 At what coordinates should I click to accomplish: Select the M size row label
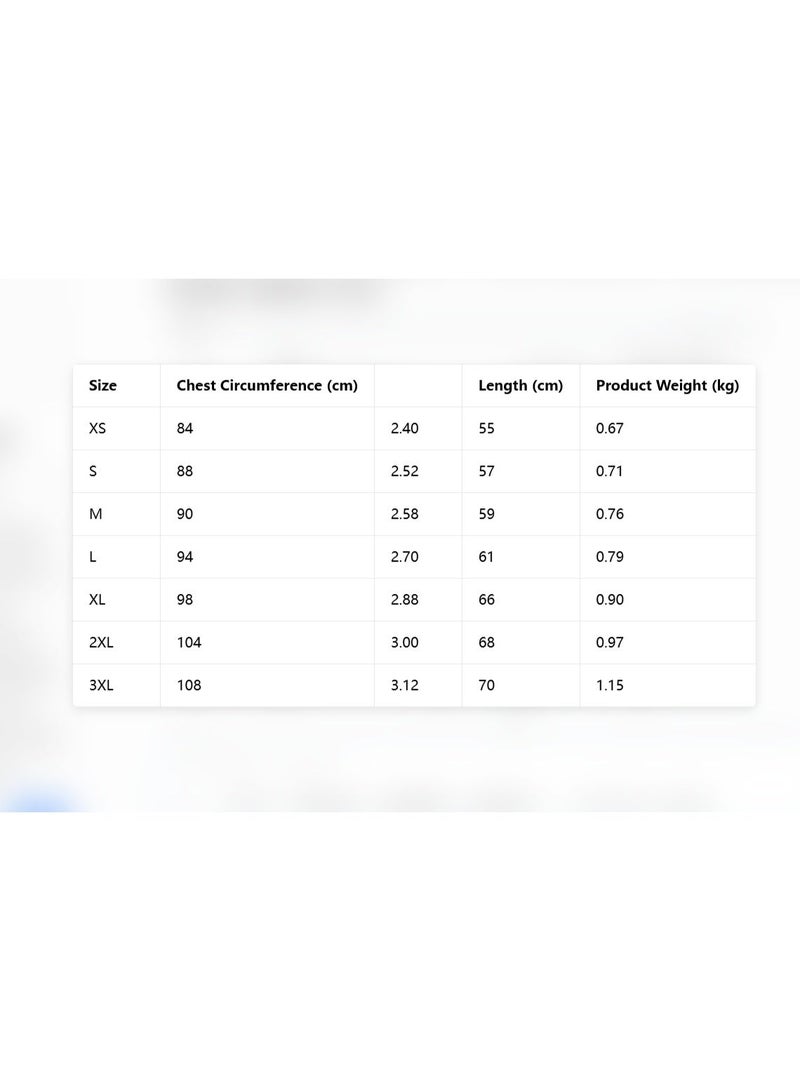[x=95, y=514]
